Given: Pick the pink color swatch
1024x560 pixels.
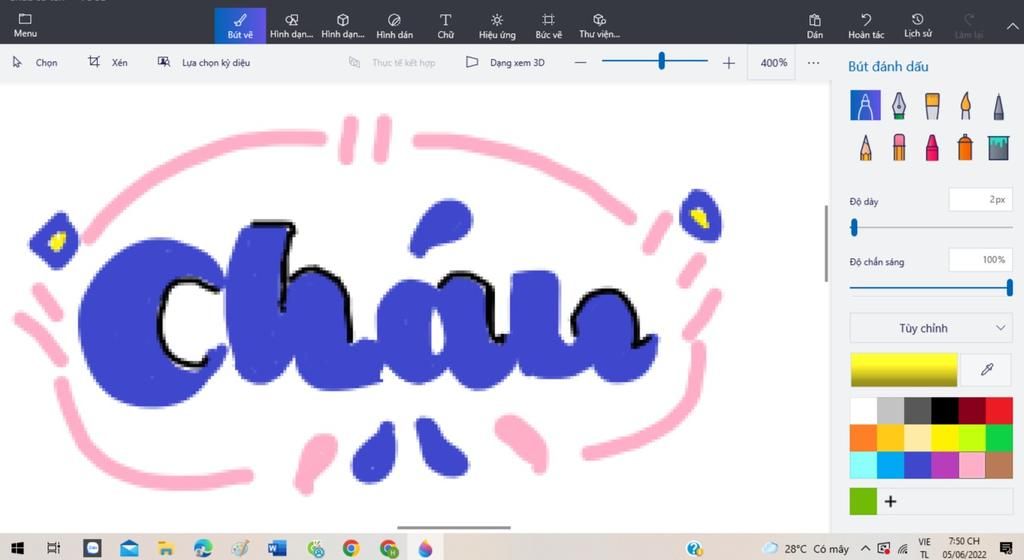Looking at the screenshot, I should [972, 465].
